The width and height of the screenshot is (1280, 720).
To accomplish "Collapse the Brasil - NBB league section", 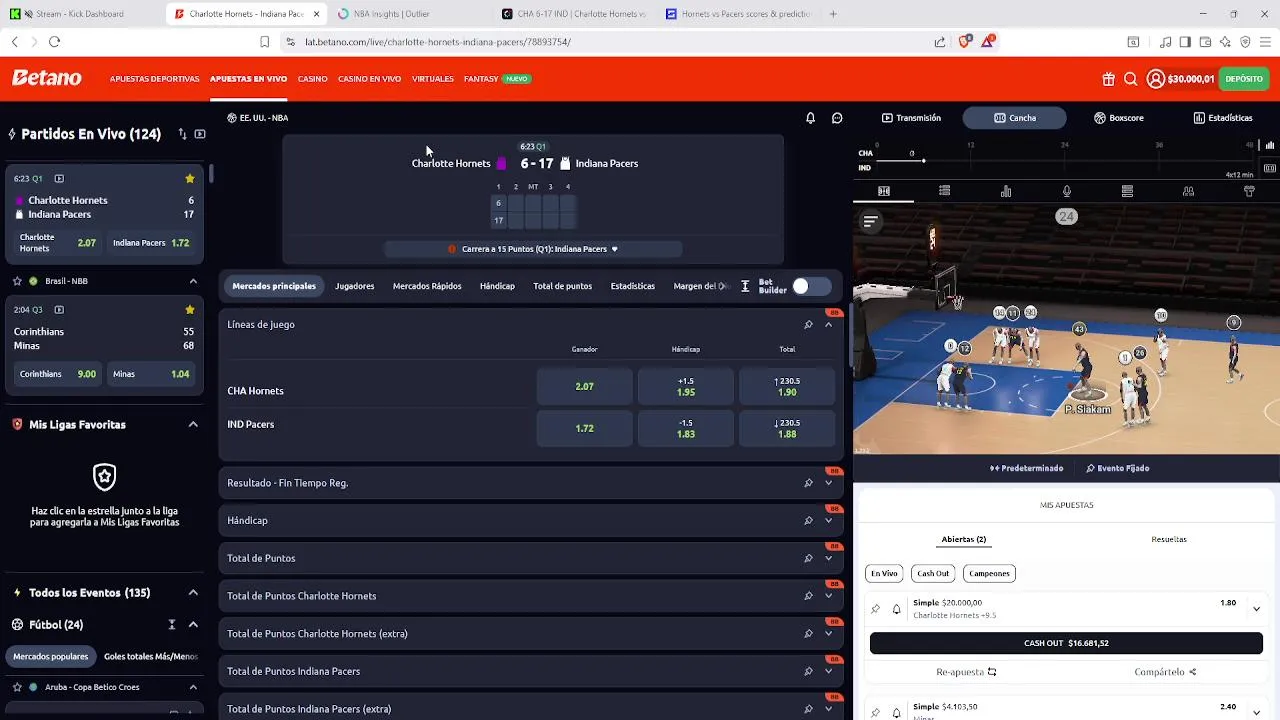I will tap(193, 281).
